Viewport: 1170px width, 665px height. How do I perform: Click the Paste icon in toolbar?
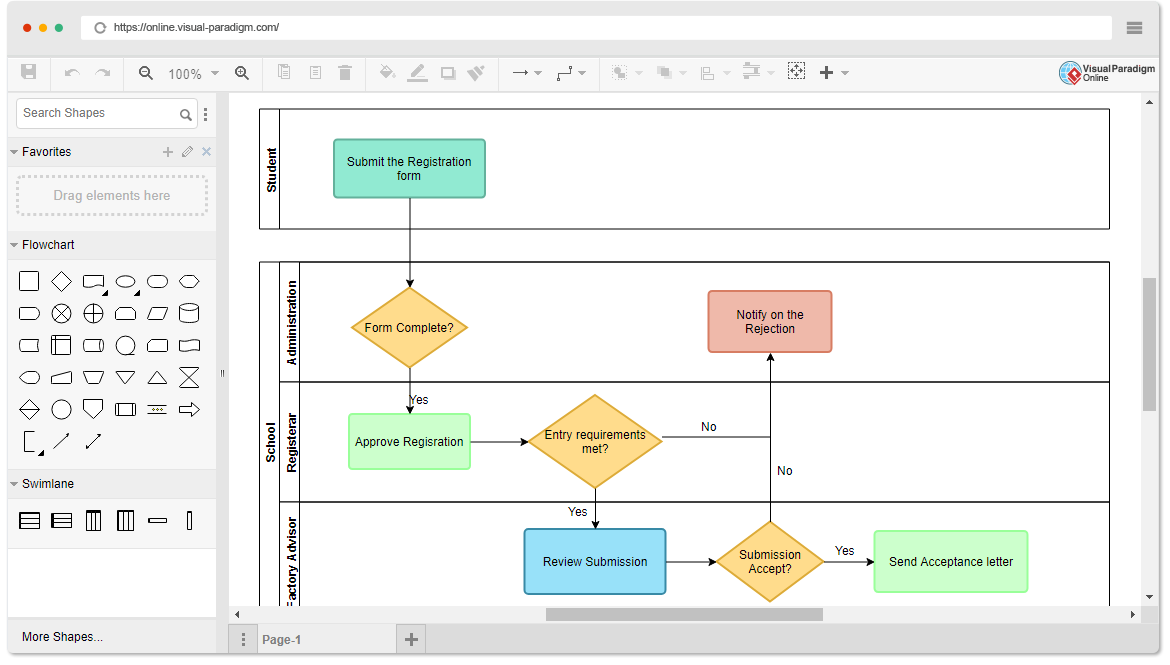pyautogui.click(x=316, y=72)
